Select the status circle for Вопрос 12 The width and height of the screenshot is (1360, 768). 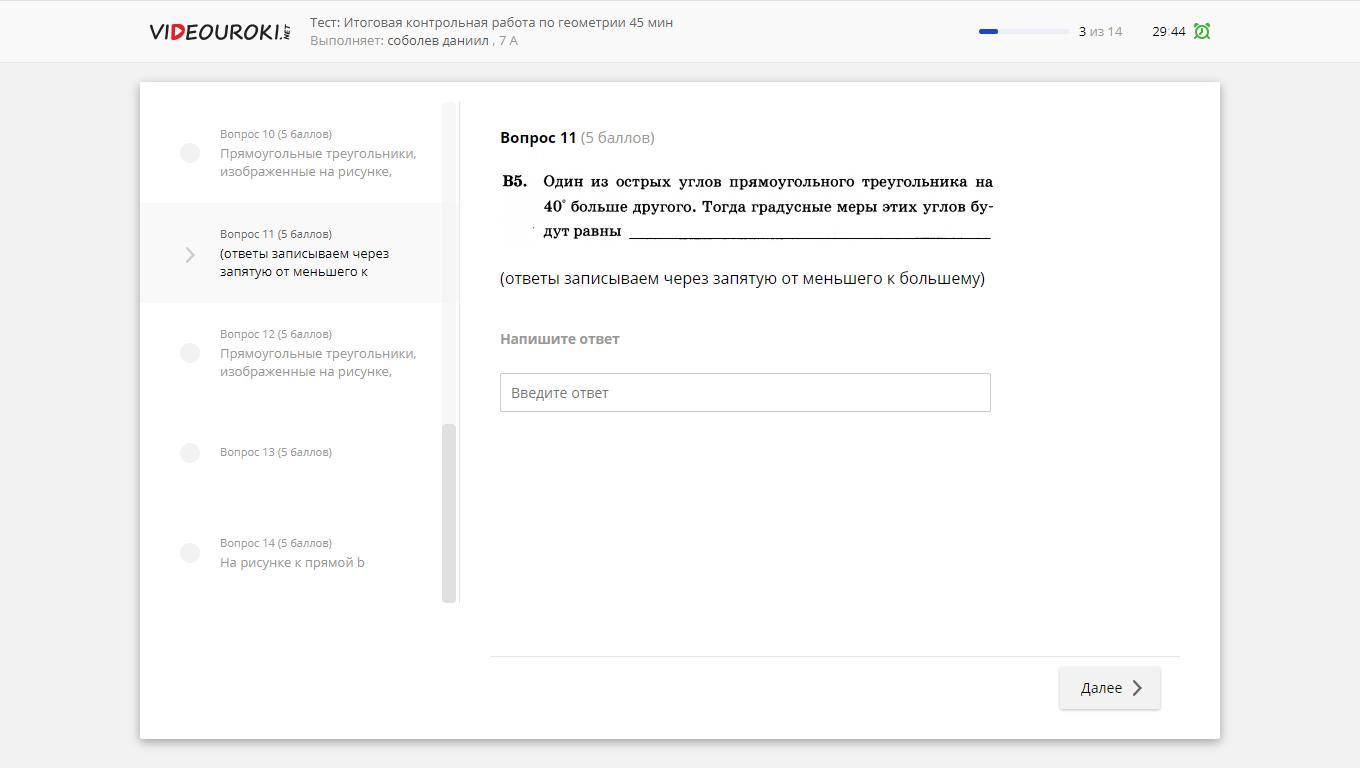190,353
